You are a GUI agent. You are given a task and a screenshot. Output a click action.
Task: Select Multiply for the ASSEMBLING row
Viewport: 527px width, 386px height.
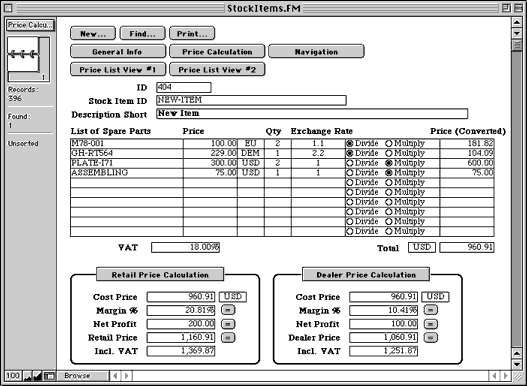point(389,173)
